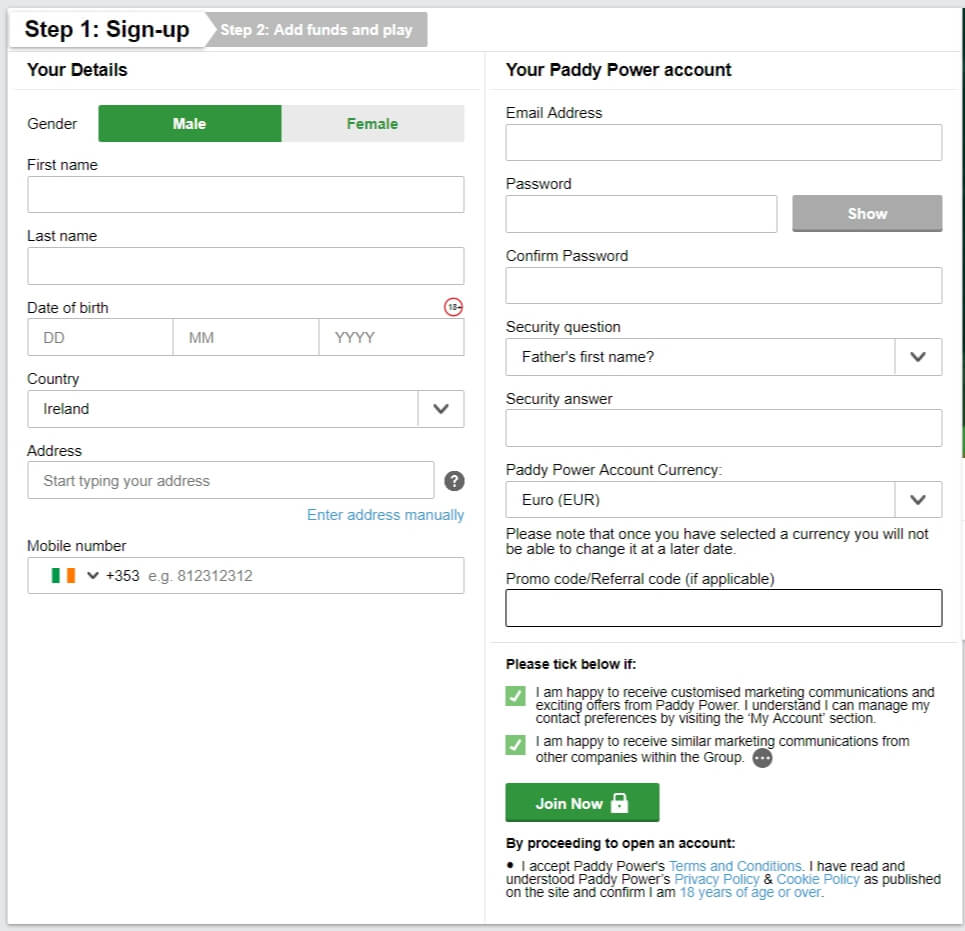Untick Group companies marketing checkbox

(x=515, y=745)
